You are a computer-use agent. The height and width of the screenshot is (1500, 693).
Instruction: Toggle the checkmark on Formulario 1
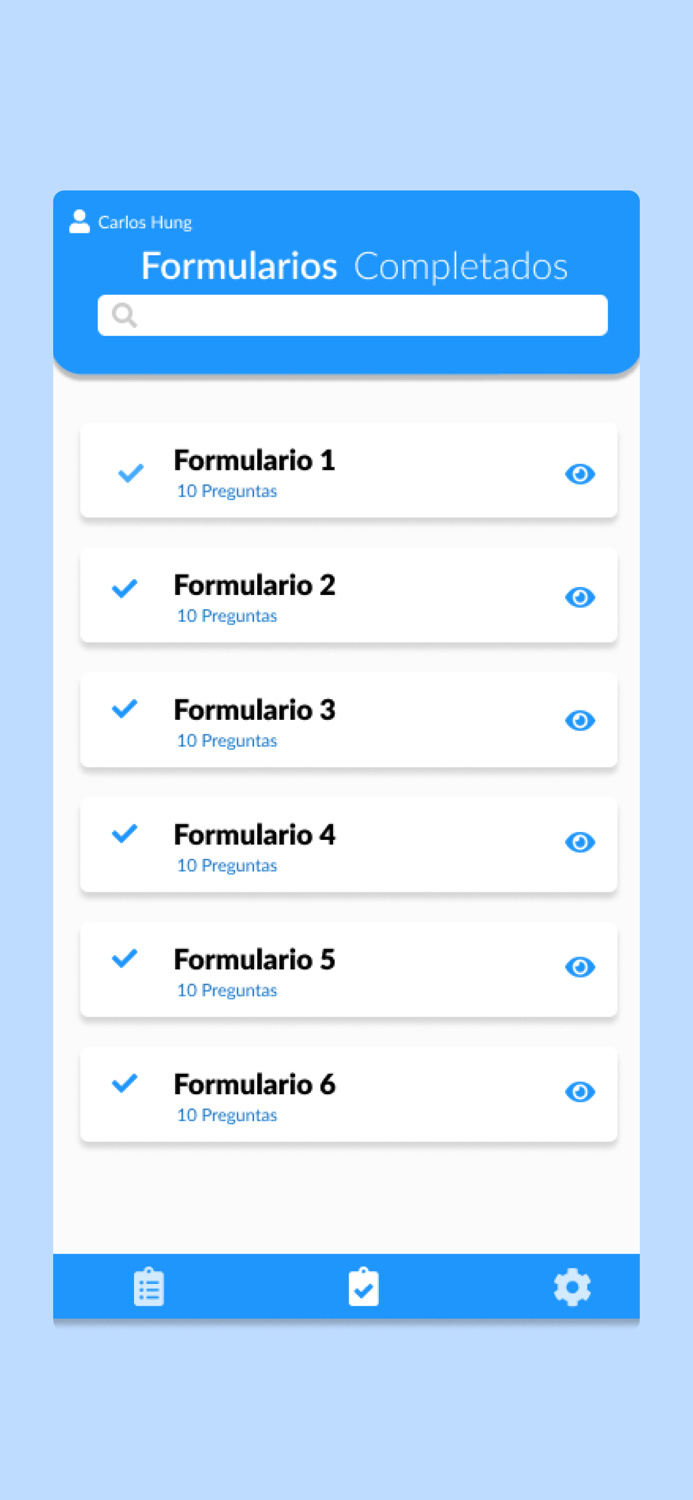tap(129, 472)
